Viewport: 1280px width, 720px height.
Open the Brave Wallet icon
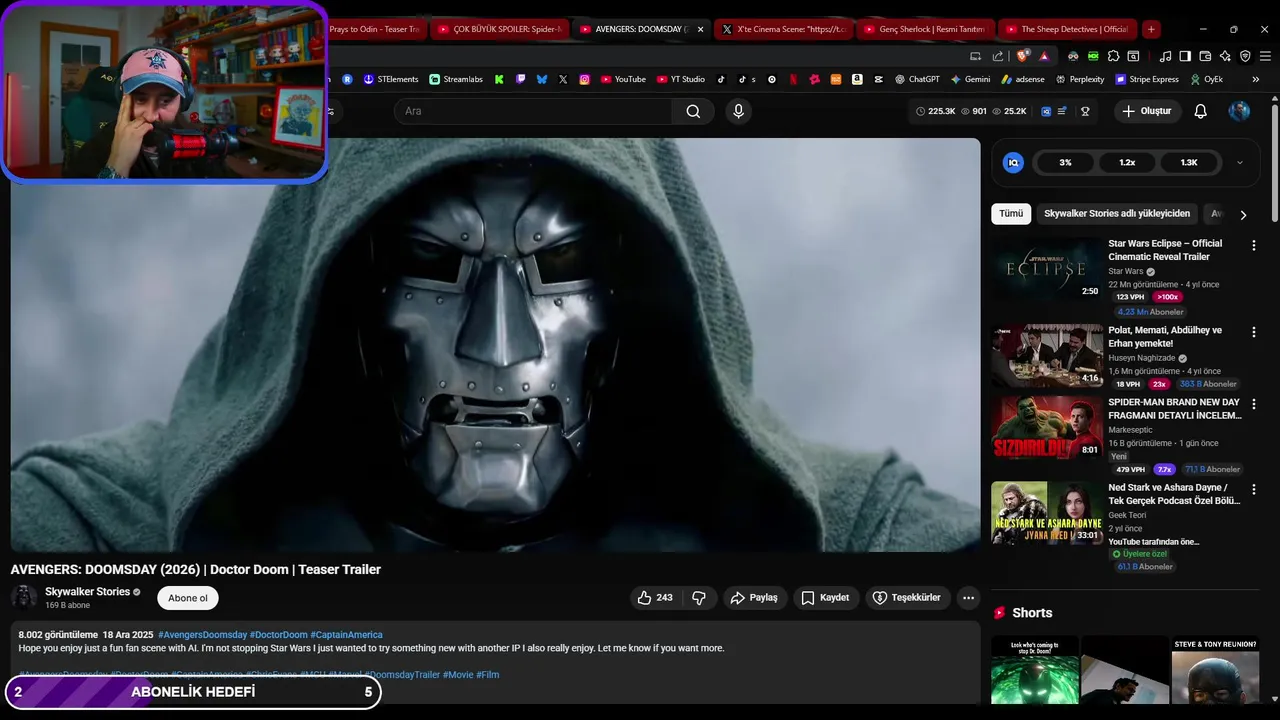(x=1205, y=56)
